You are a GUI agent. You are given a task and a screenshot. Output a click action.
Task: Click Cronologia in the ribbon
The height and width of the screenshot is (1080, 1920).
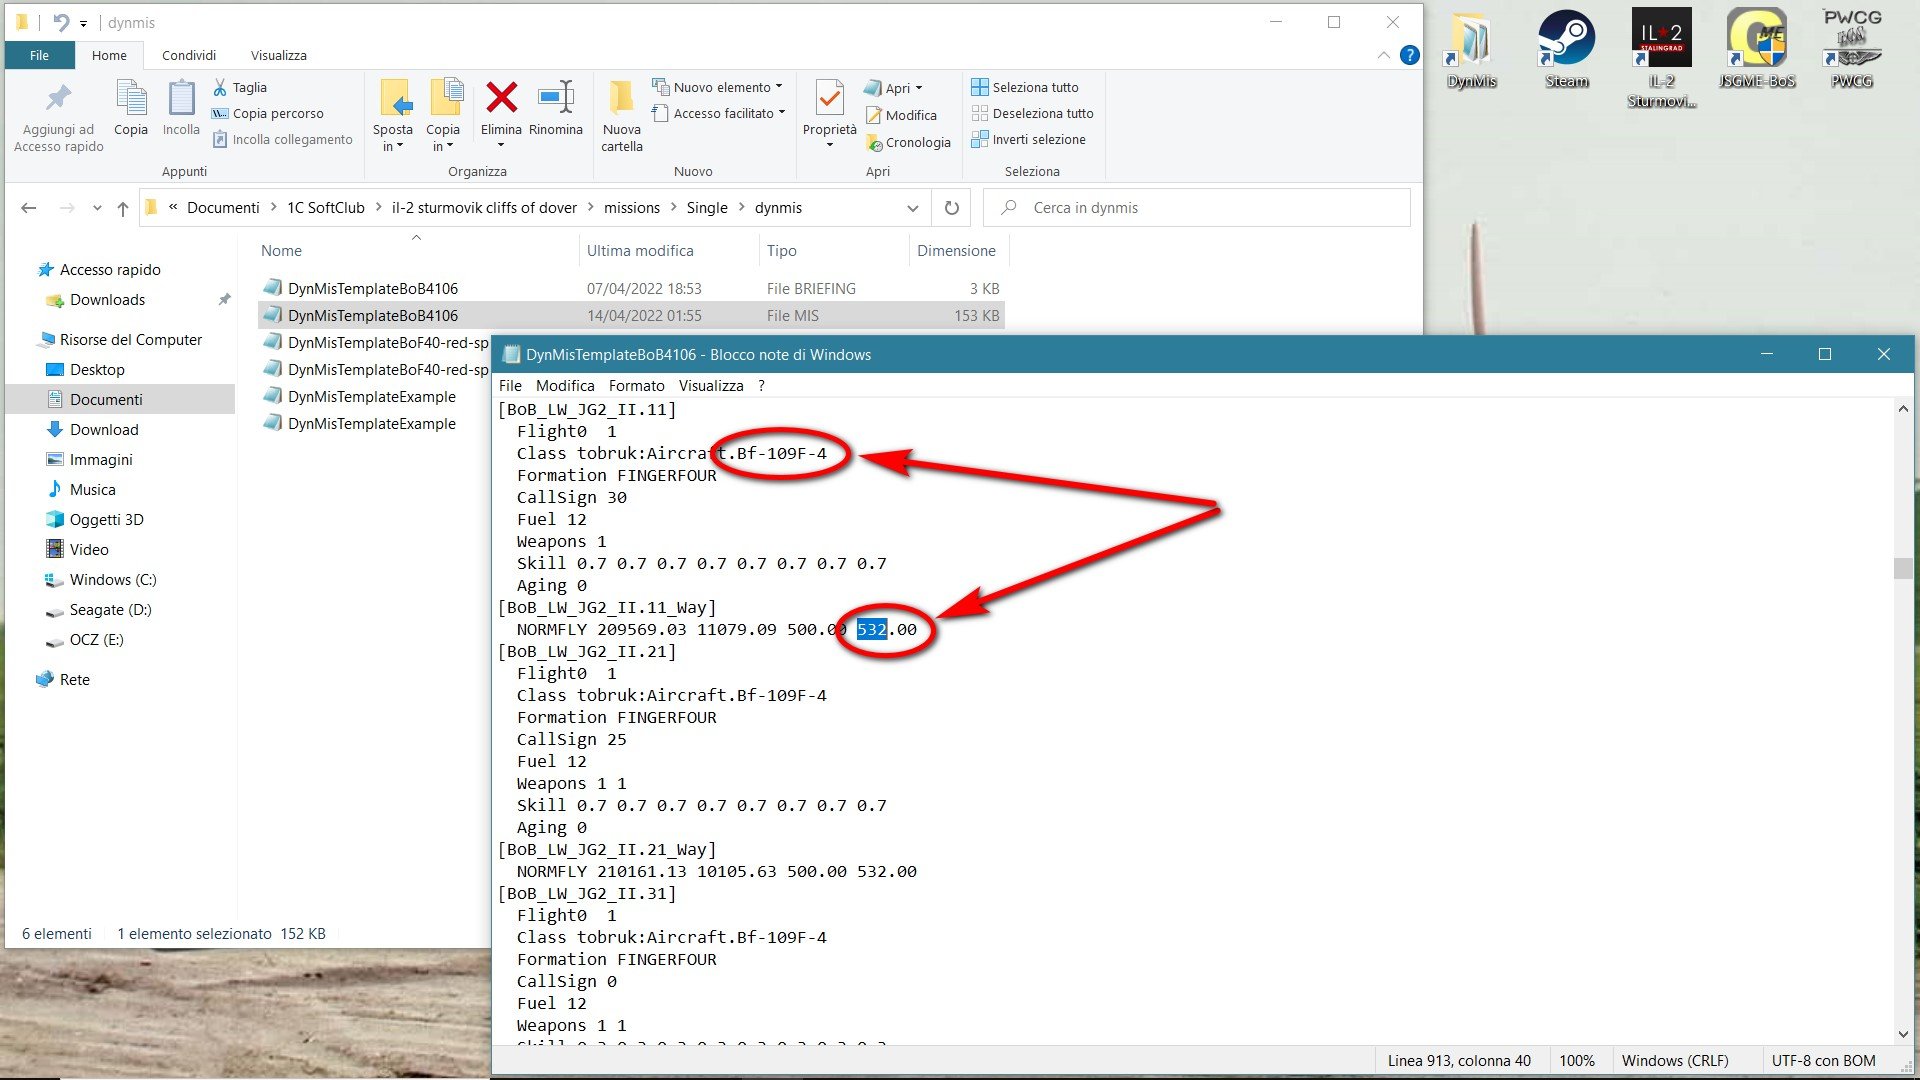(908, 142)
